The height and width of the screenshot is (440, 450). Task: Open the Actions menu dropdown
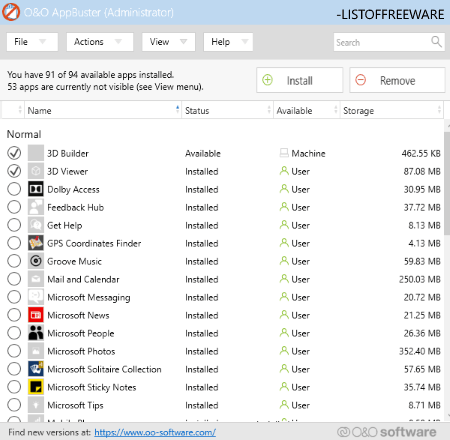100,42
